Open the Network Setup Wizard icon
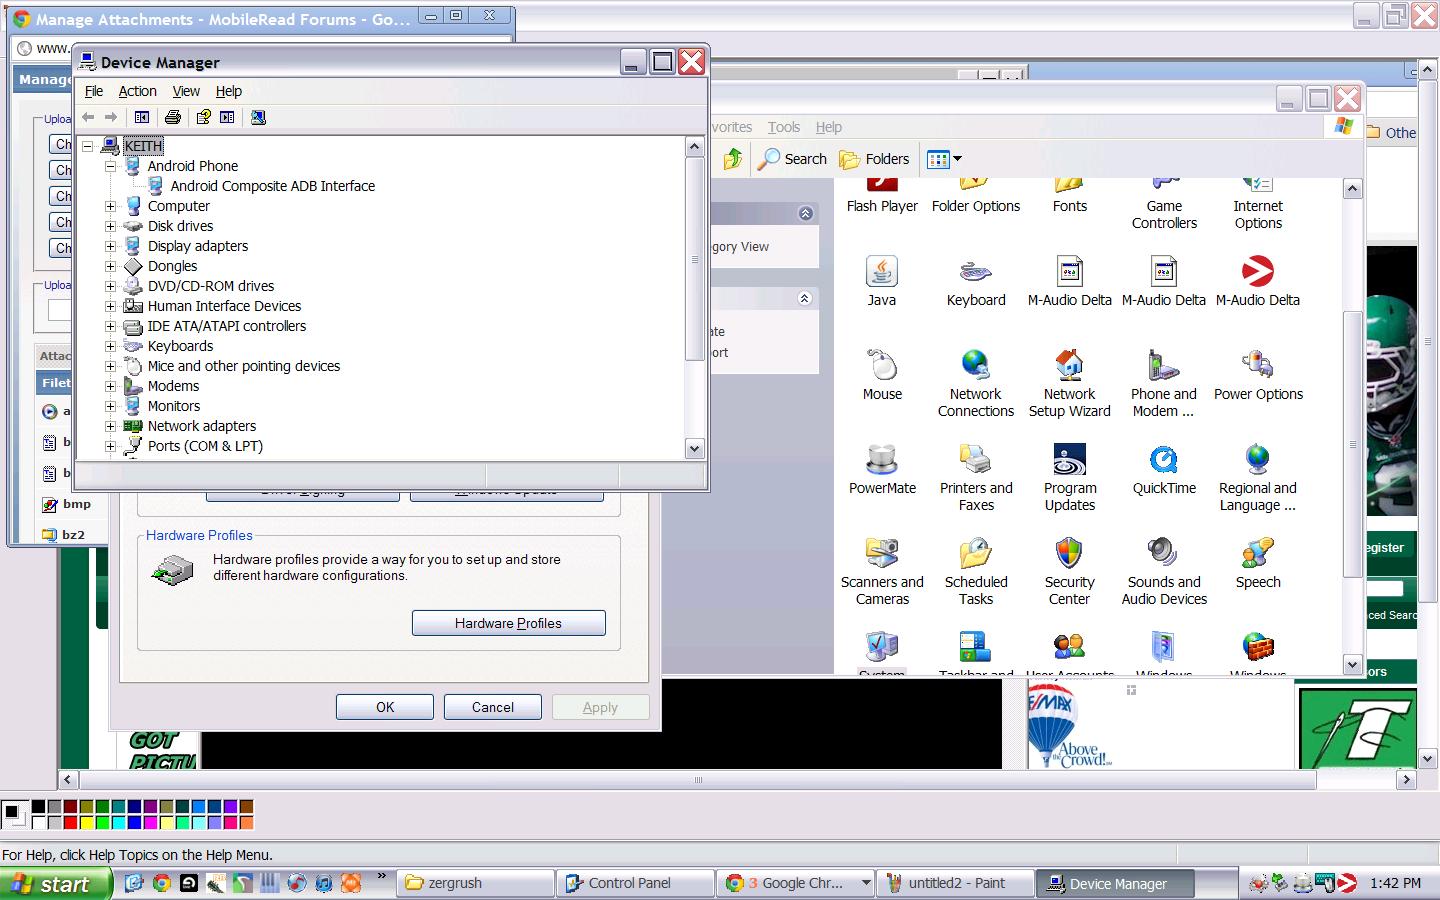 coord(1070,383)
